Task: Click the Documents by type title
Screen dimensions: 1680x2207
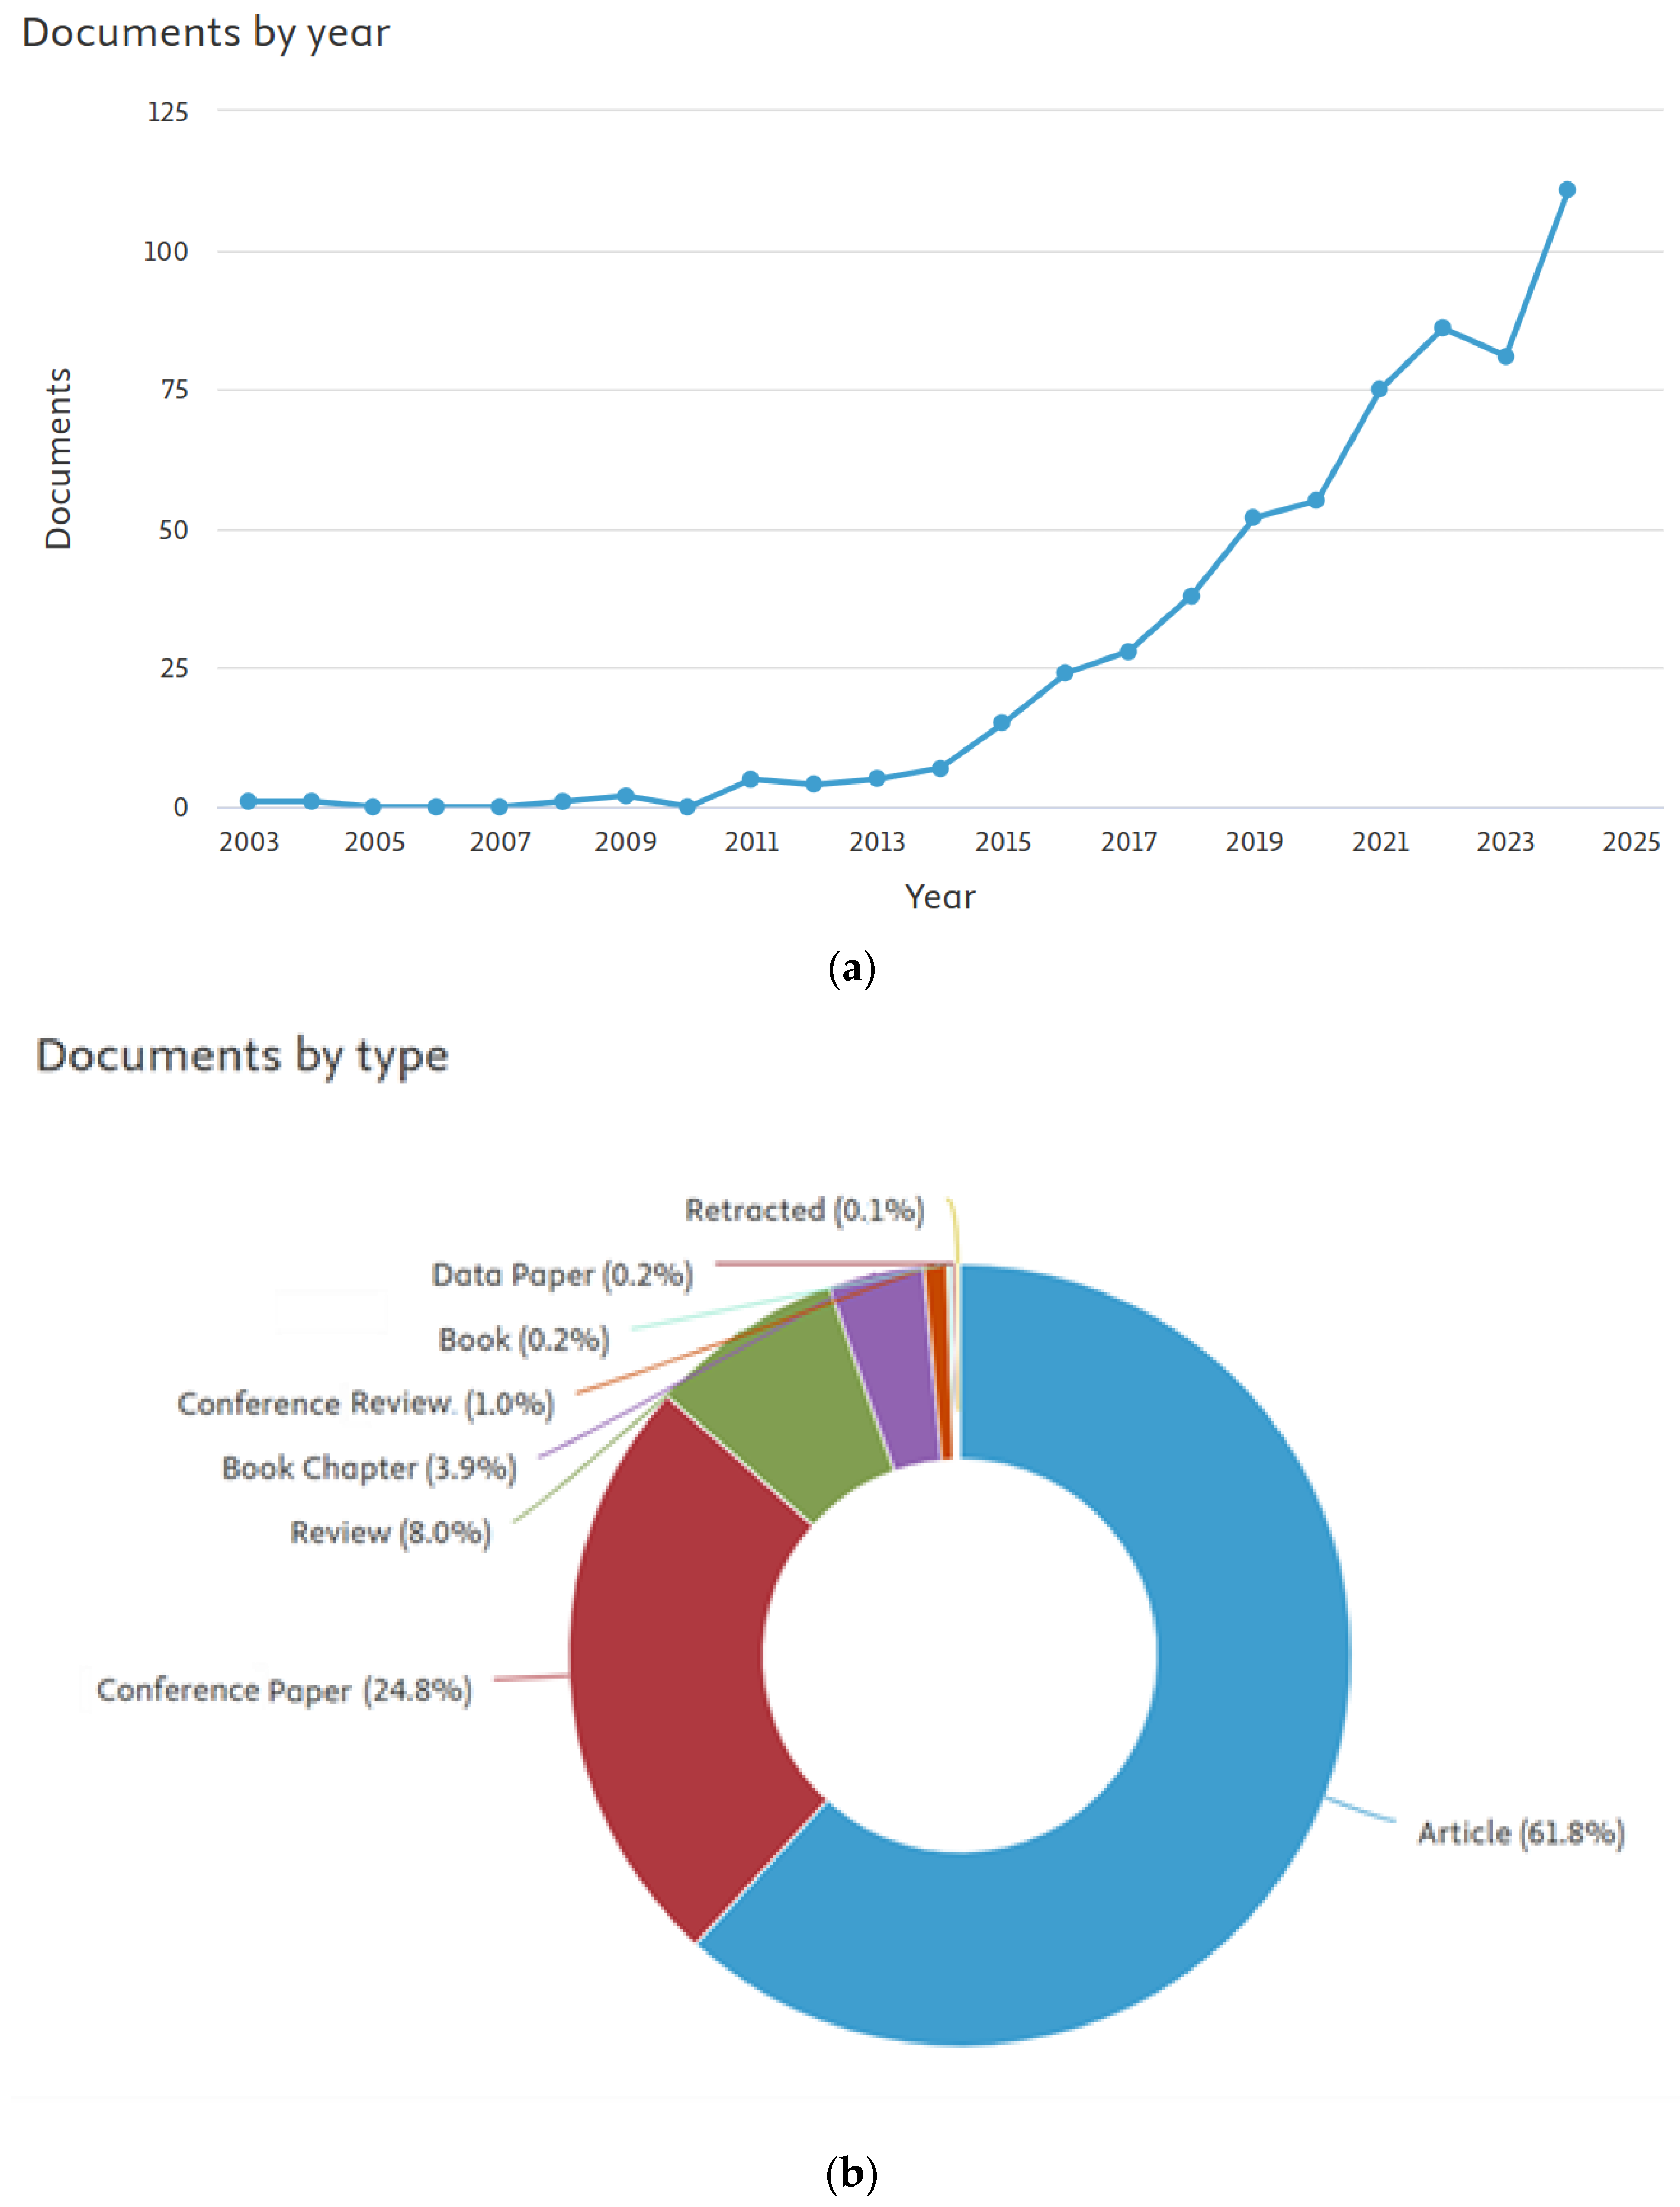Action: (x=242, y=1056)
